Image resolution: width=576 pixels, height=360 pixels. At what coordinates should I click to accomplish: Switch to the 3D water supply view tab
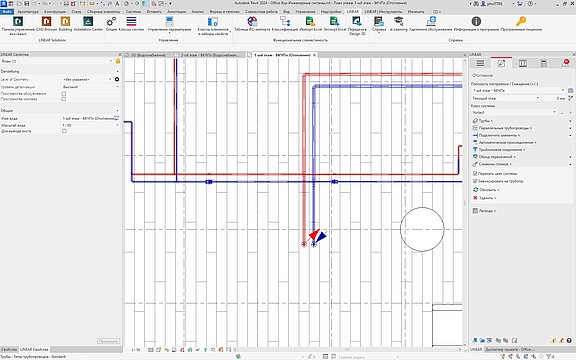coord(148,55)
